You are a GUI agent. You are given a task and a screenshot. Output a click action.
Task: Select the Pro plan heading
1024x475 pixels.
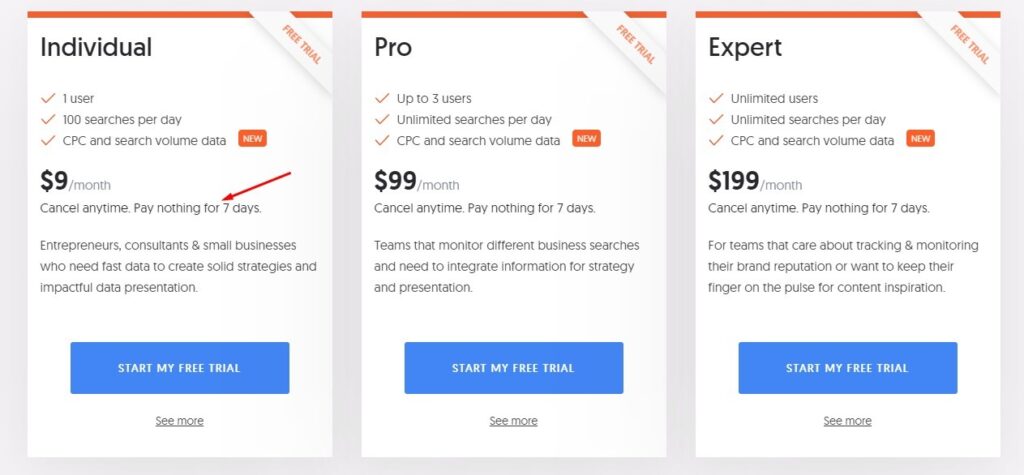(x=393, y=47)
